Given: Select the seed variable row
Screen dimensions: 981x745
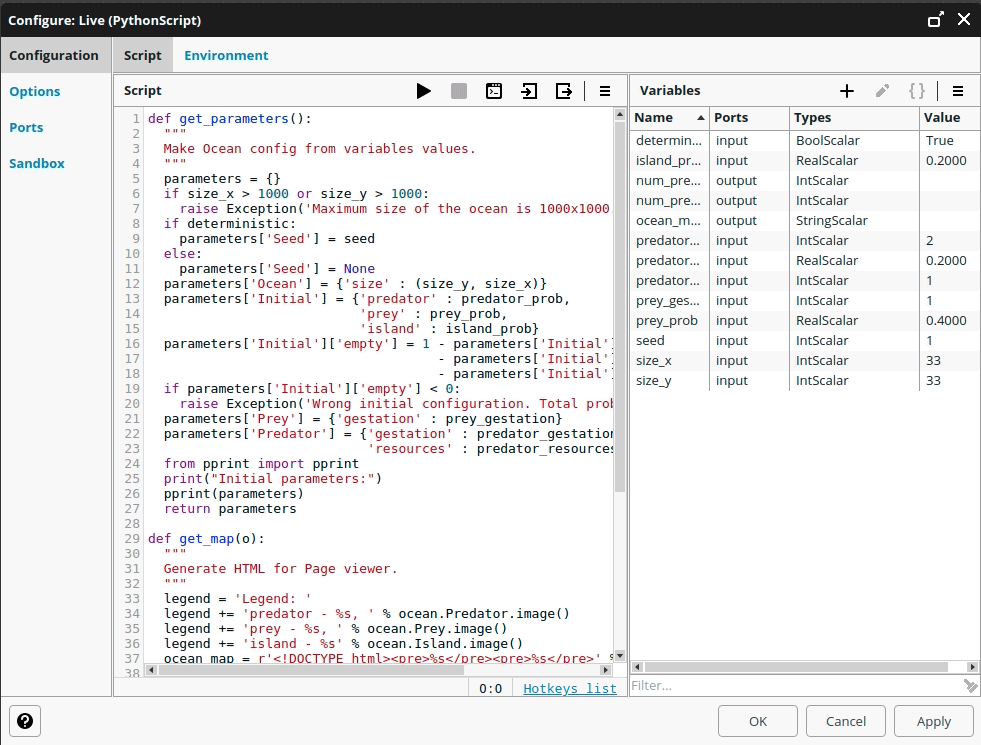Looking at the screenshot, I should [805, 341].
